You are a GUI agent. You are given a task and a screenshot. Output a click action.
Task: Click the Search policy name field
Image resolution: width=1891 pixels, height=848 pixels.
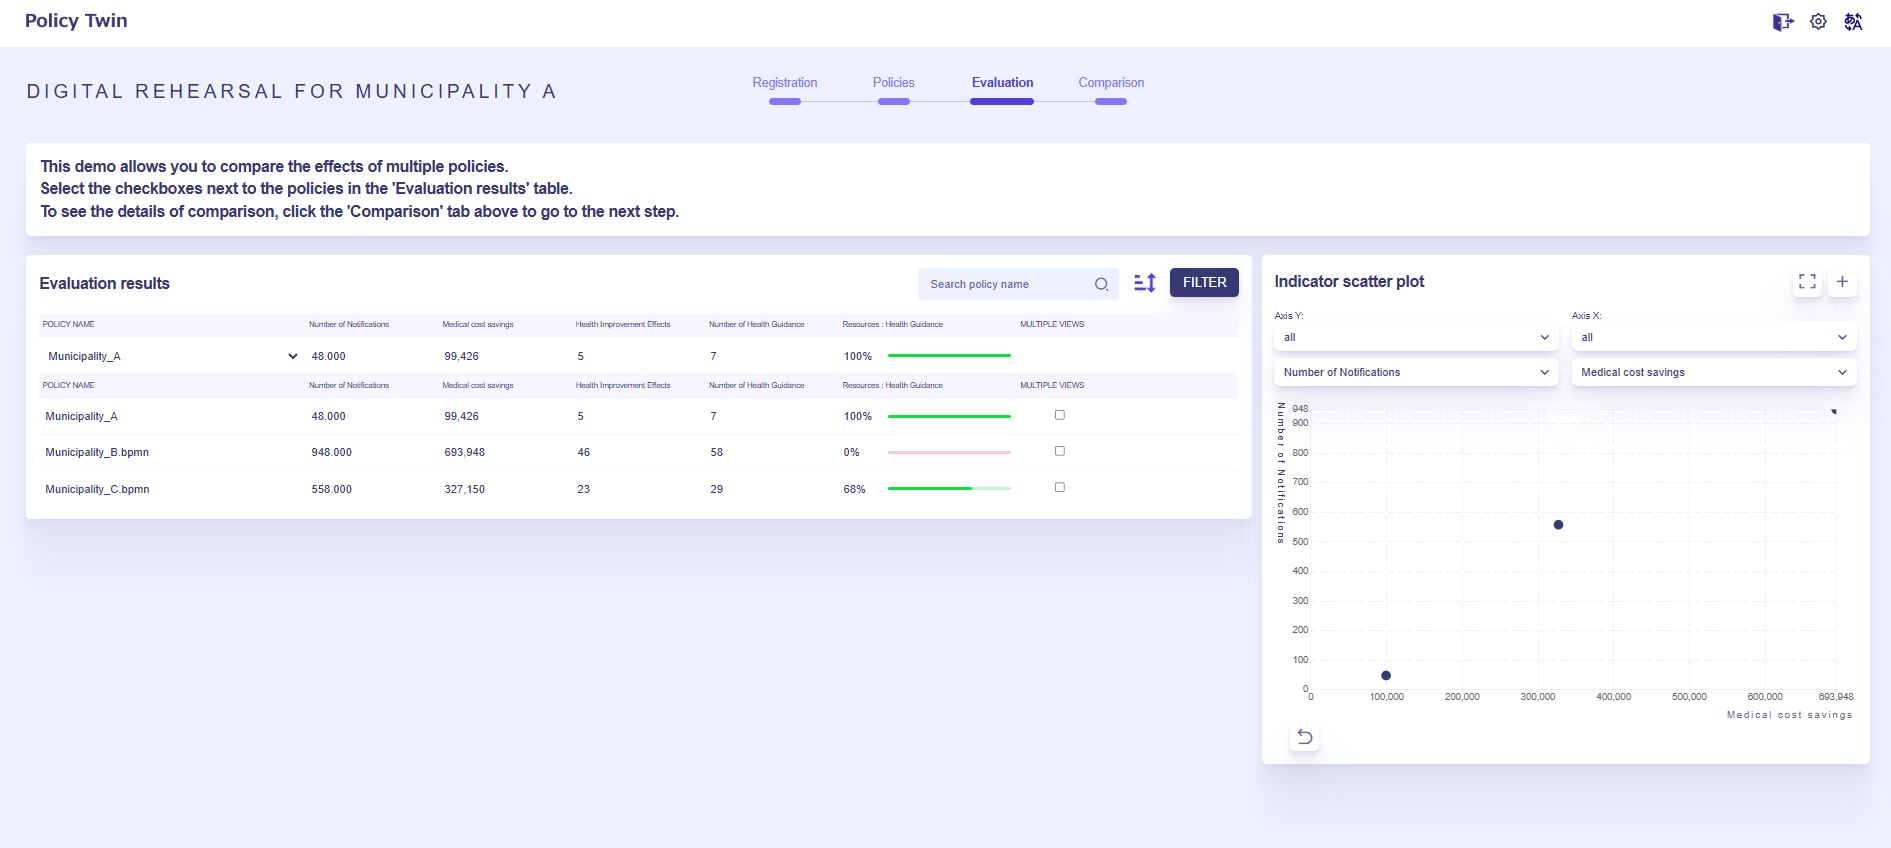(x=1005, y=284)
